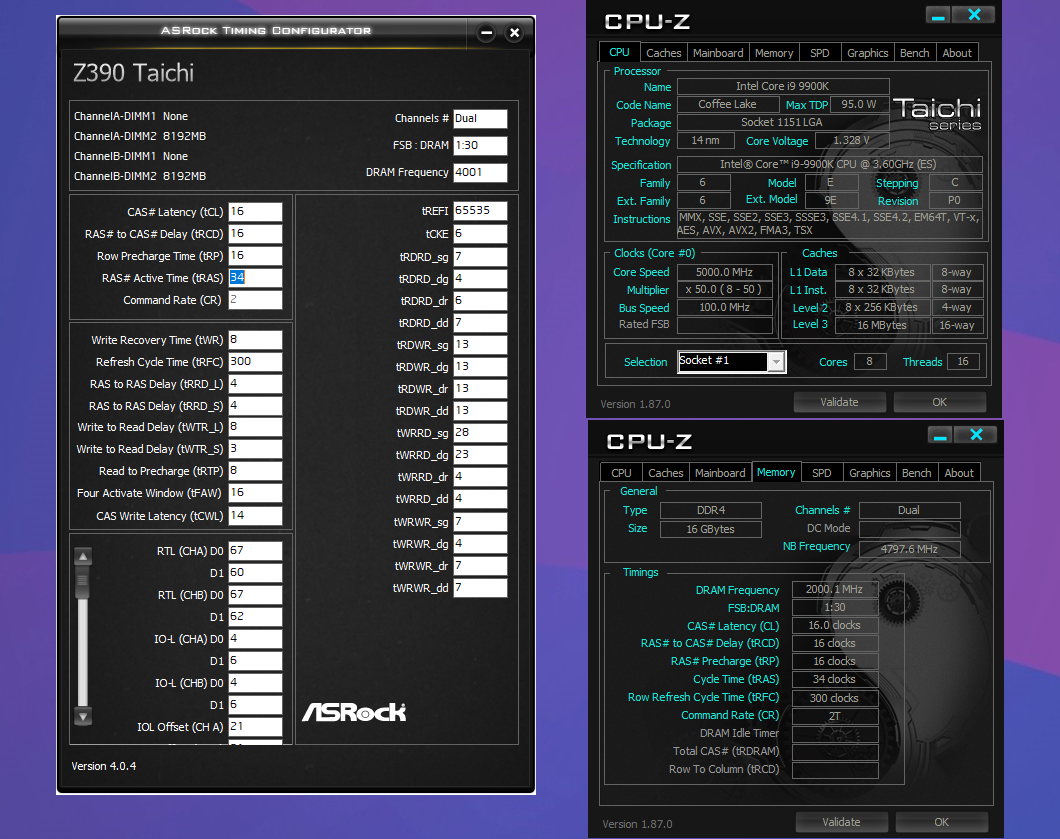The height and width of the screenshot is (839, 1060).
Task: Click the Four Activate Window (tFAW) field
Action: [x=255, y=493]
